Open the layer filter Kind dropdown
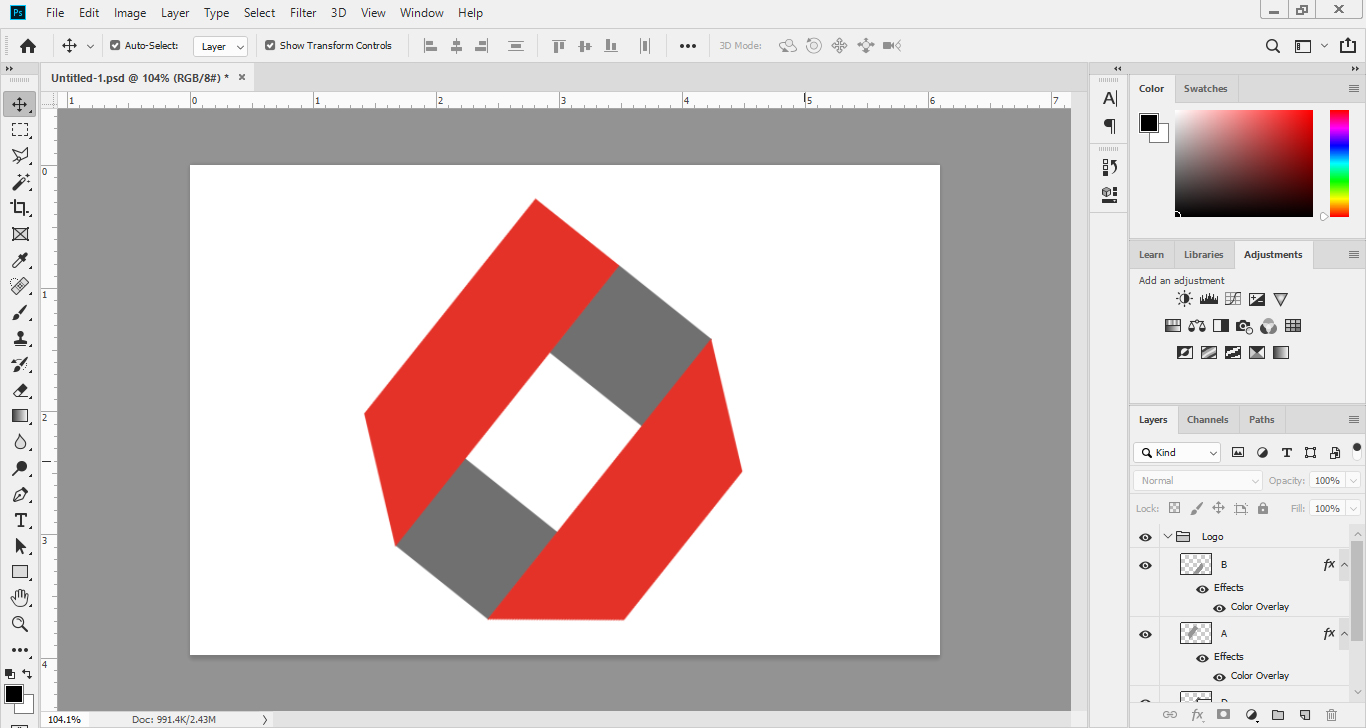The image size is (1366, 728). click(1177, 453)
